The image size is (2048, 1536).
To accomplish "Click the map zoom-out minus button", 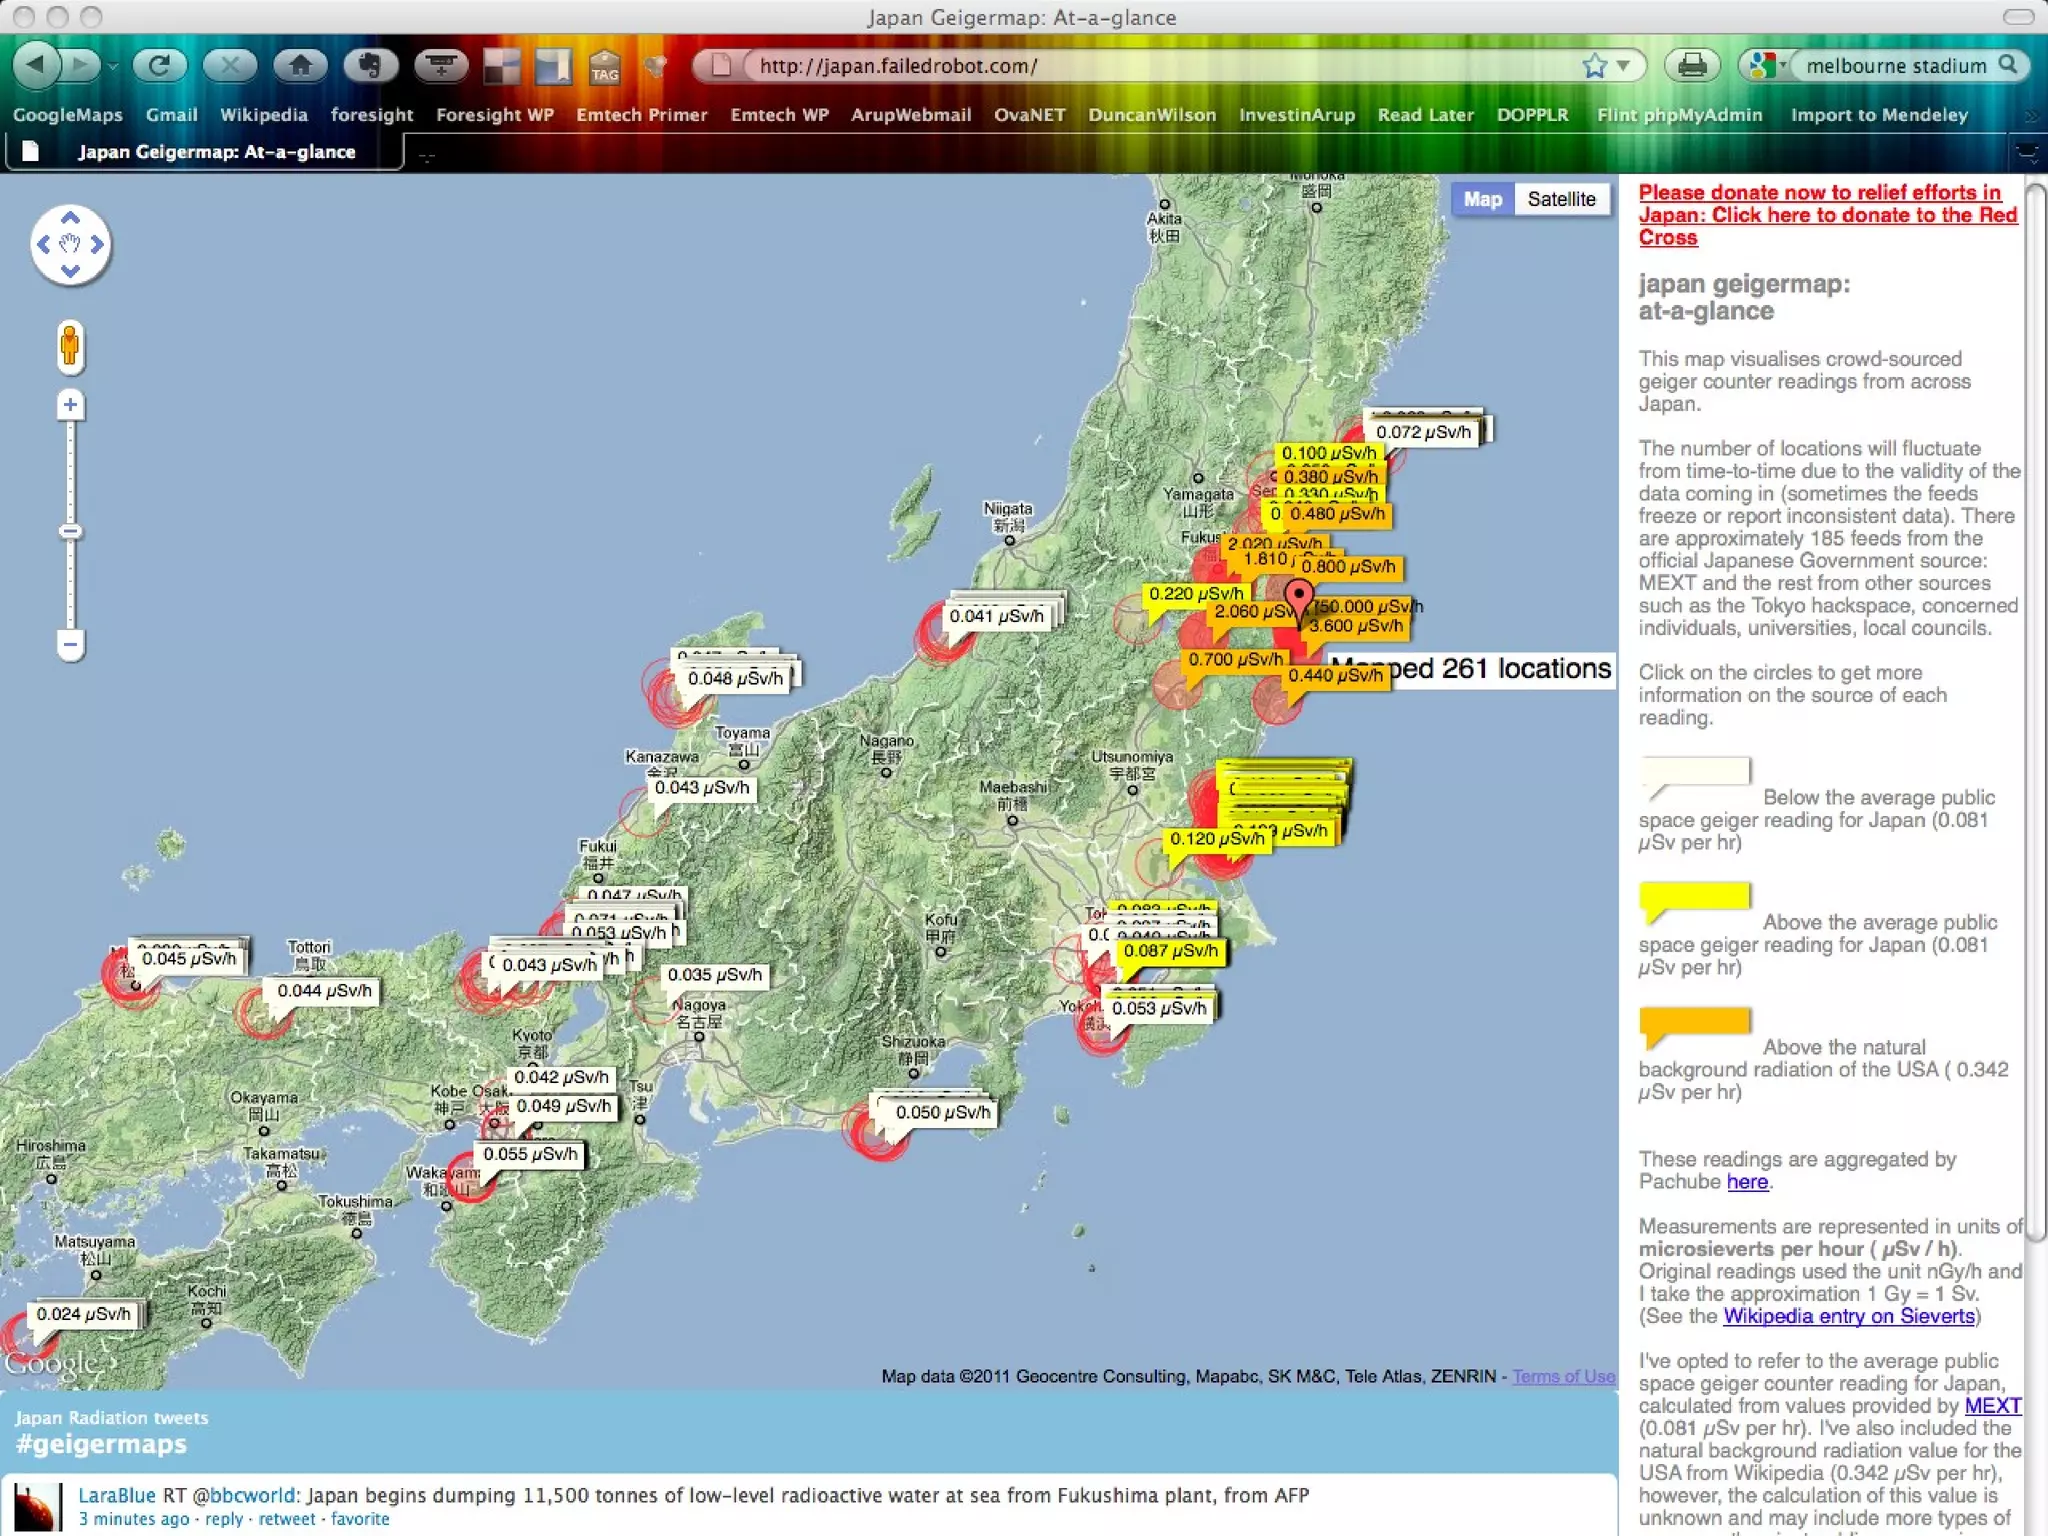I will tap(70, 643).
